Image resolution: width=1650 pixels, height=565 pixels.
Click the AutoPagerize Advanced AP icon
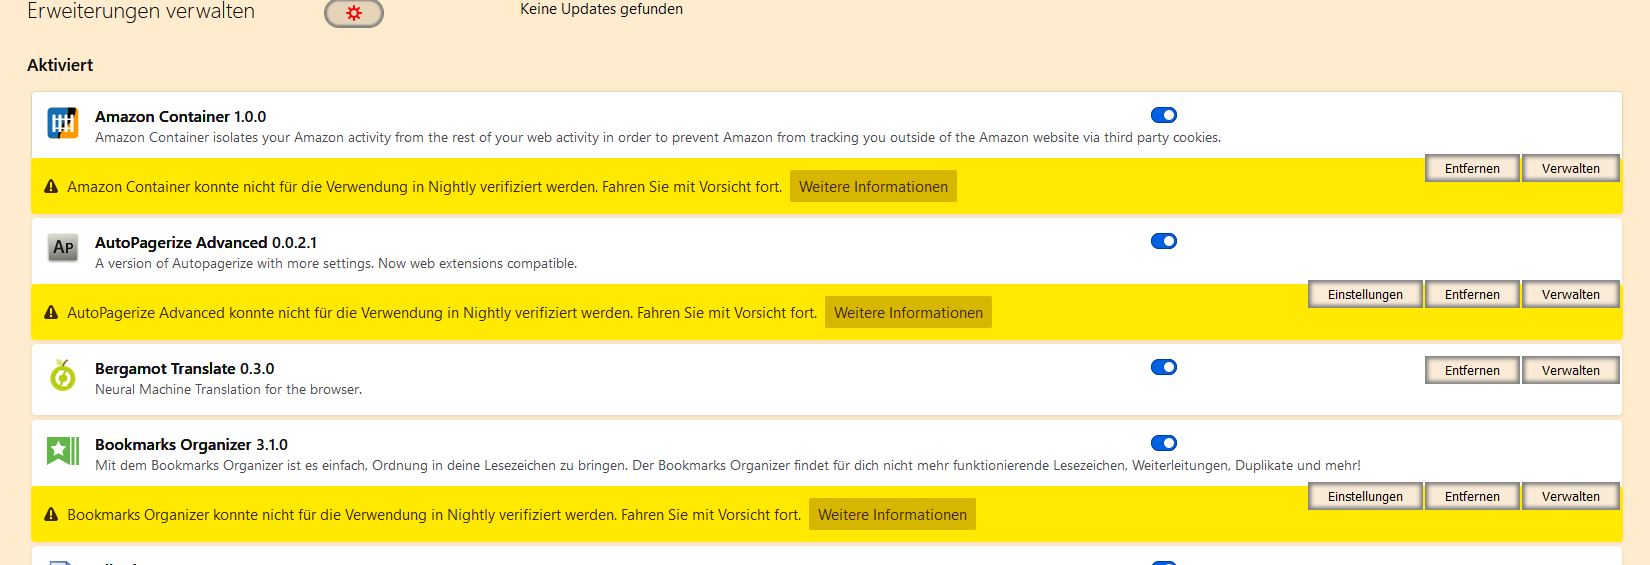click(63, 248)
